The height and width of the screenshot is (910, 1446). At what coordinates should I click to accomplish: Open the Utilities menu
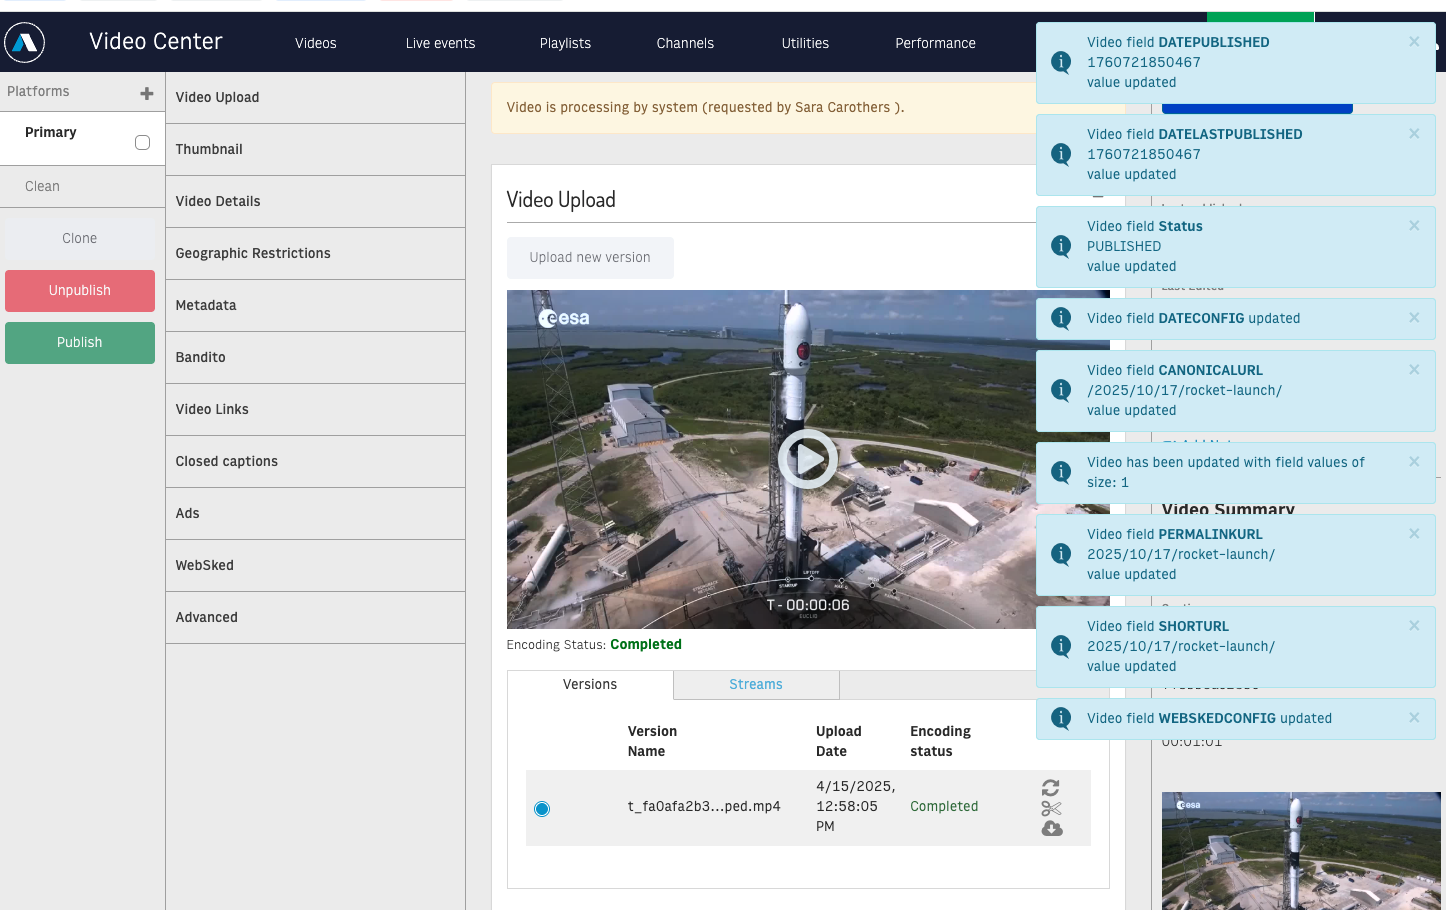coord(806,43)
